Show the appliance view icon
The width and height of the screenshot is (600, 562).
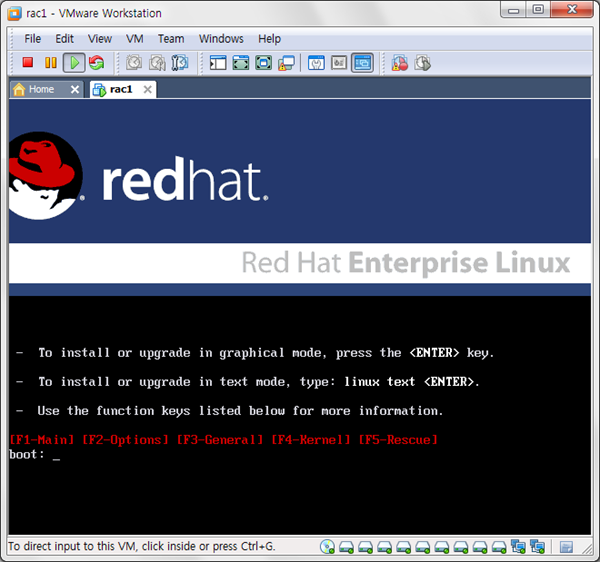click(339, 63)
